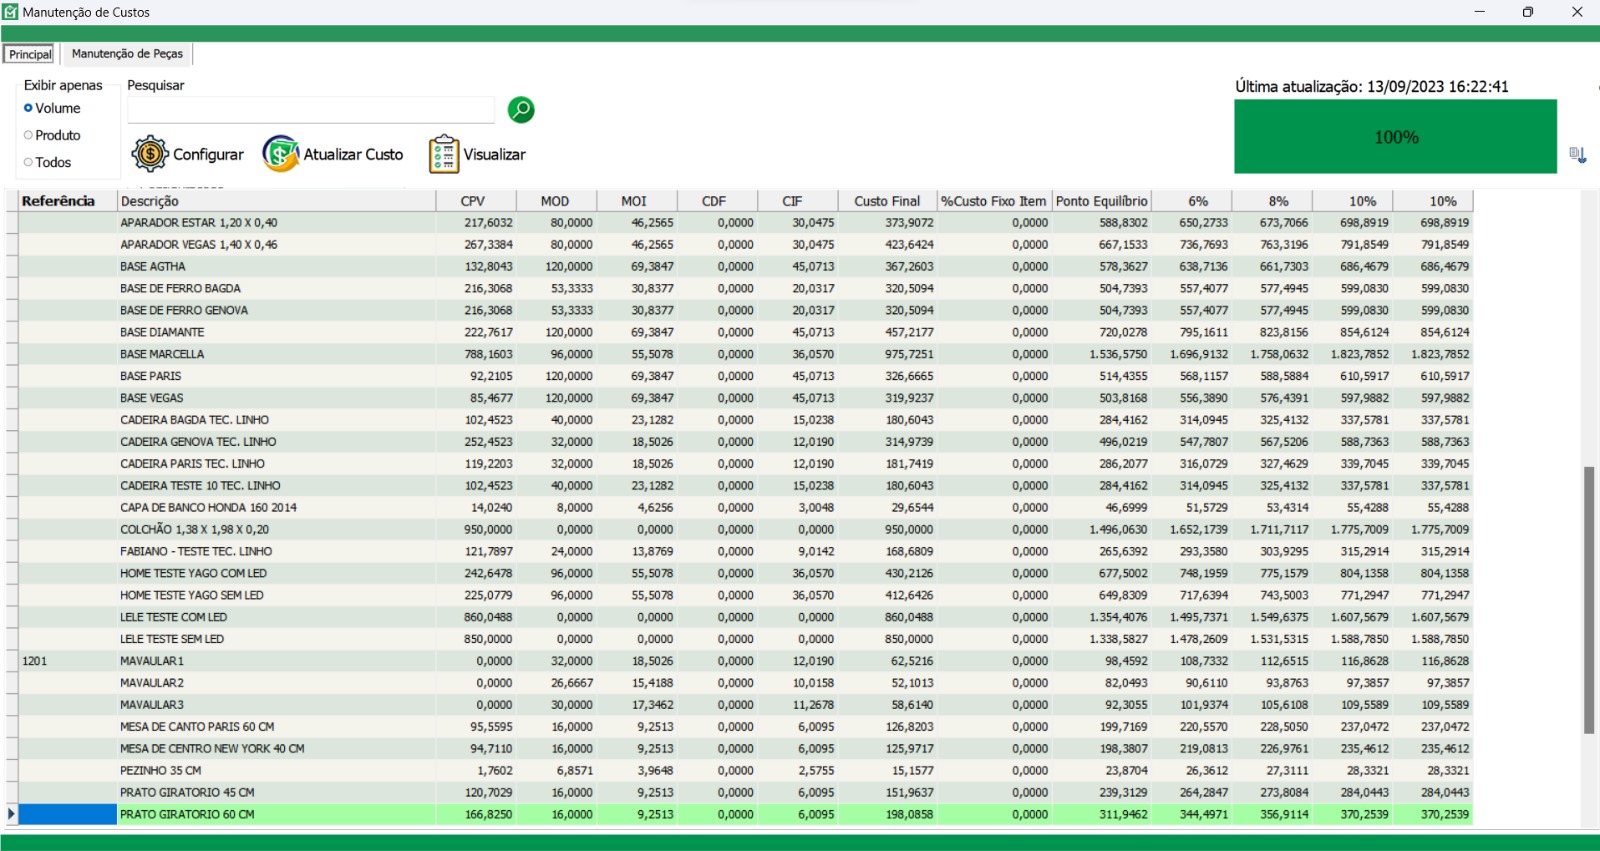Sort by the Ponto Equilíbrio column header
Image resolution: width=1600 pixels, height=851 pixels.
[x=1101, y=201]
